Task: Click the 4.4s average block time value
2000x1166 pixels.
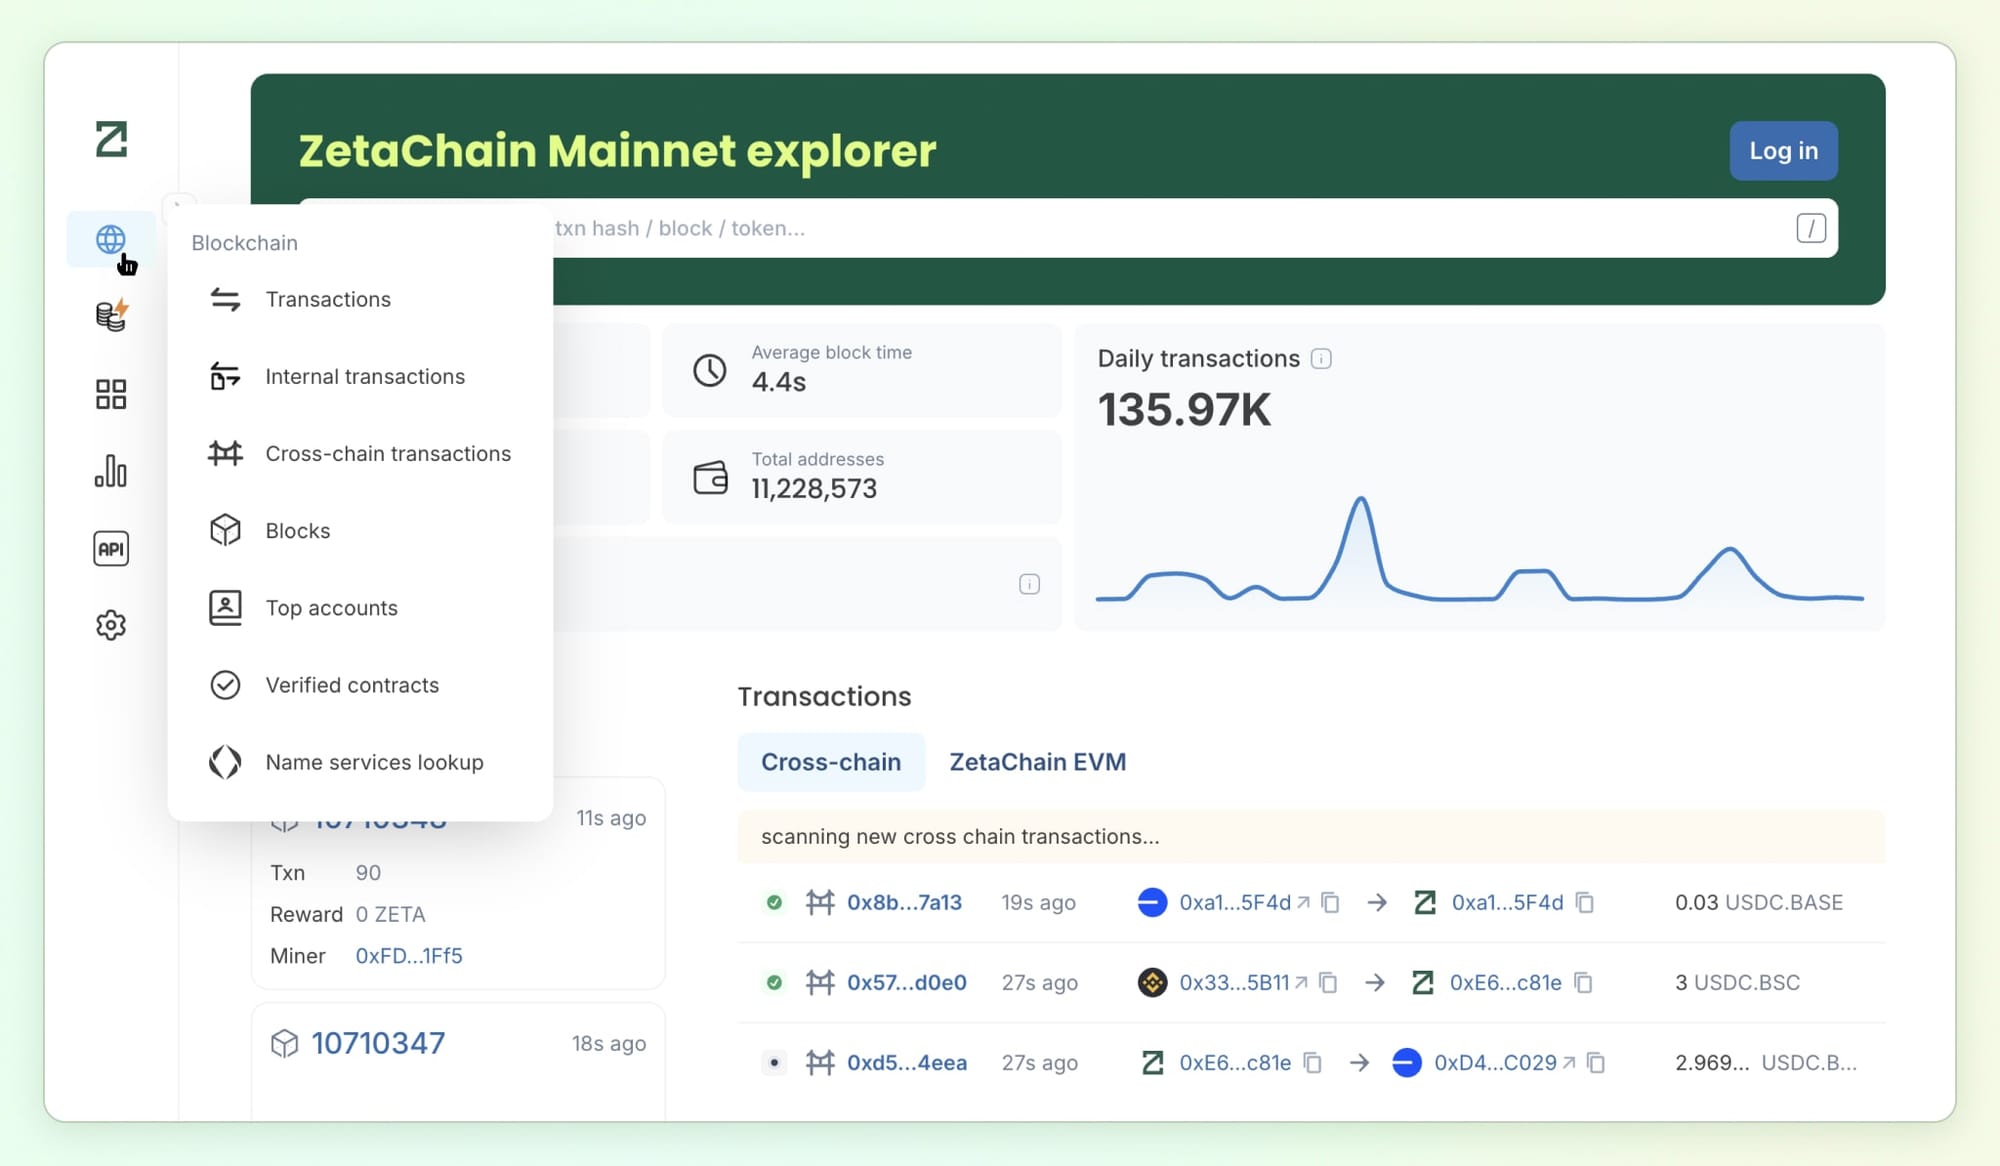Action: click(x=779, y=381)
